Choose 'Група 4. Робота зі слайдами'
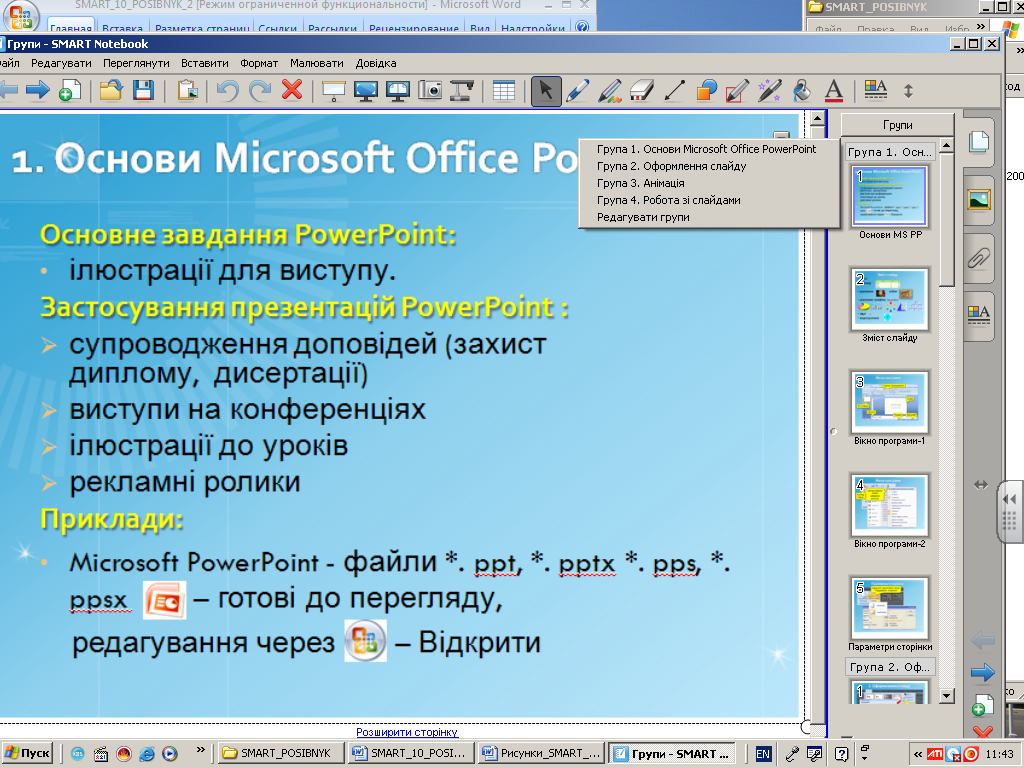1024x768 pixels. pos(669,200)
